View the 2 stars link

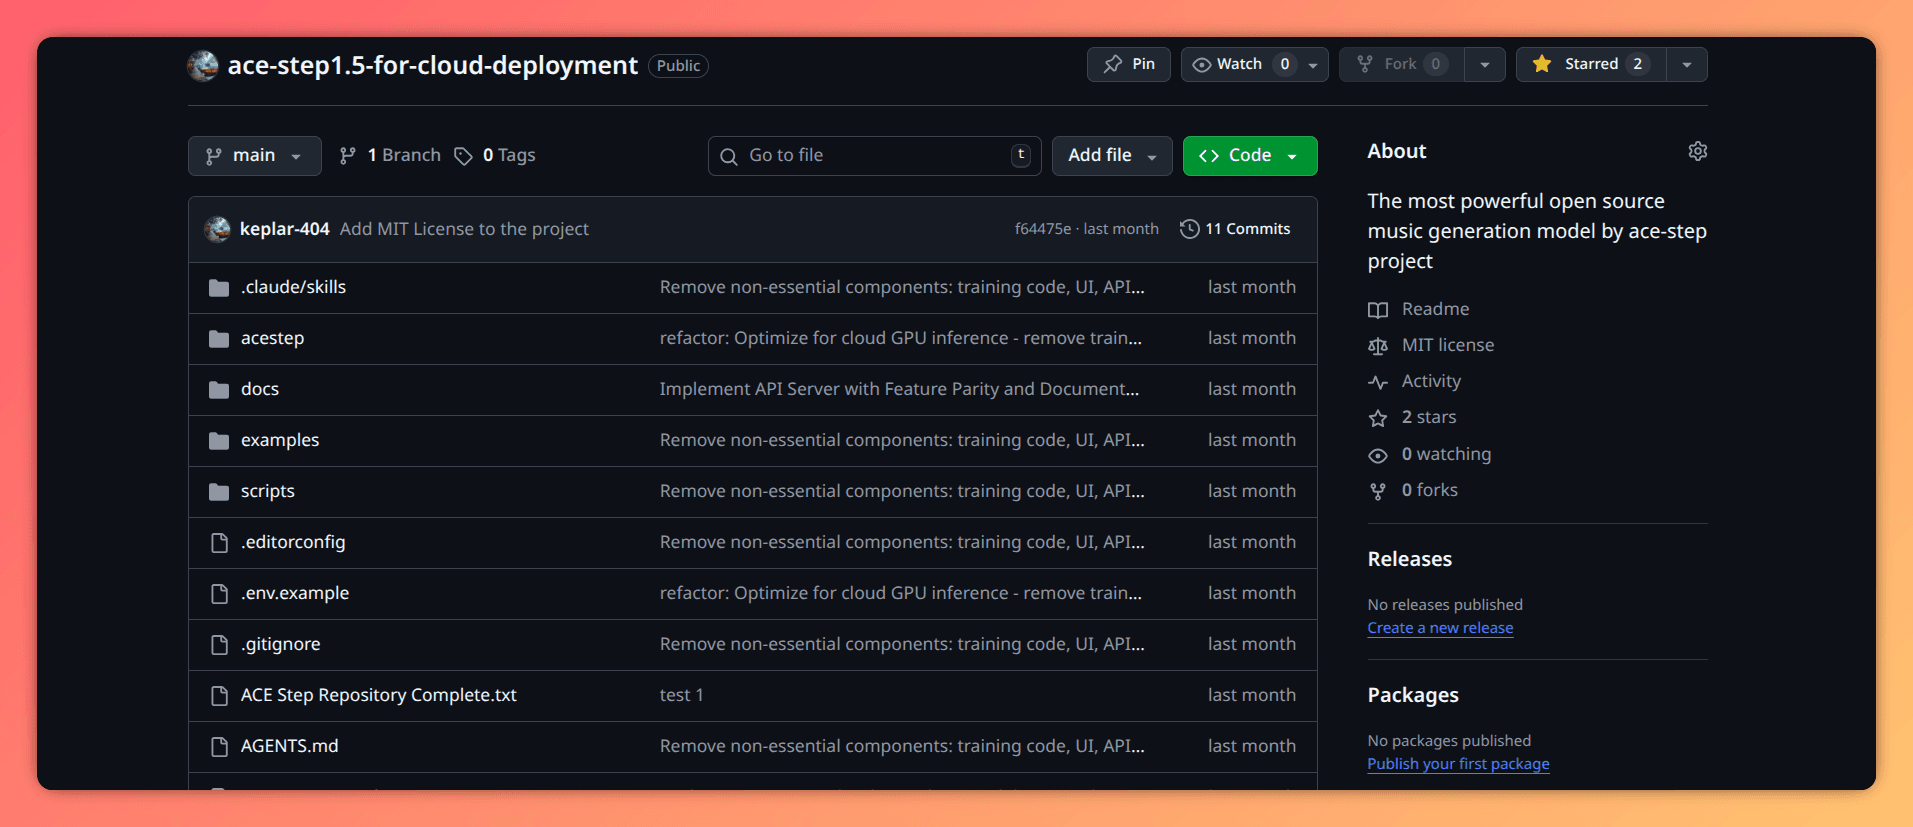coord(1429,417)
